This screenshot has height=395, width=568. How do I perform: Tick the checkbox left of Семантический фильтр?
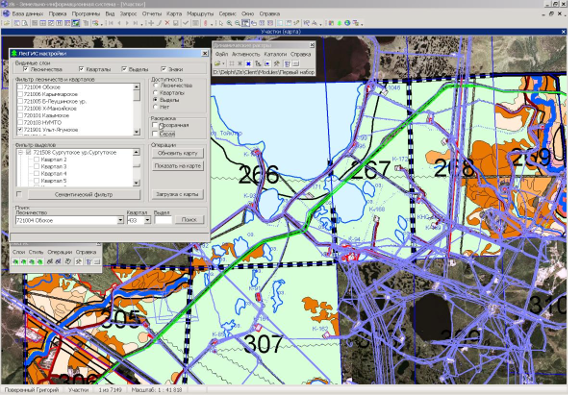coord(19,194)
